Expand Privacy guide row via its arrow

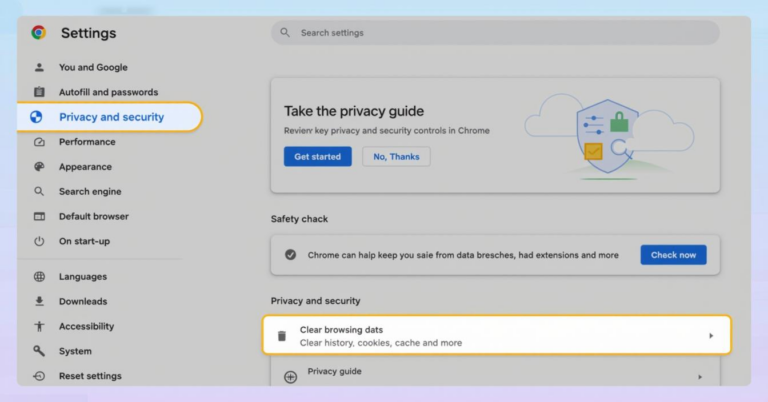point(700,377)
